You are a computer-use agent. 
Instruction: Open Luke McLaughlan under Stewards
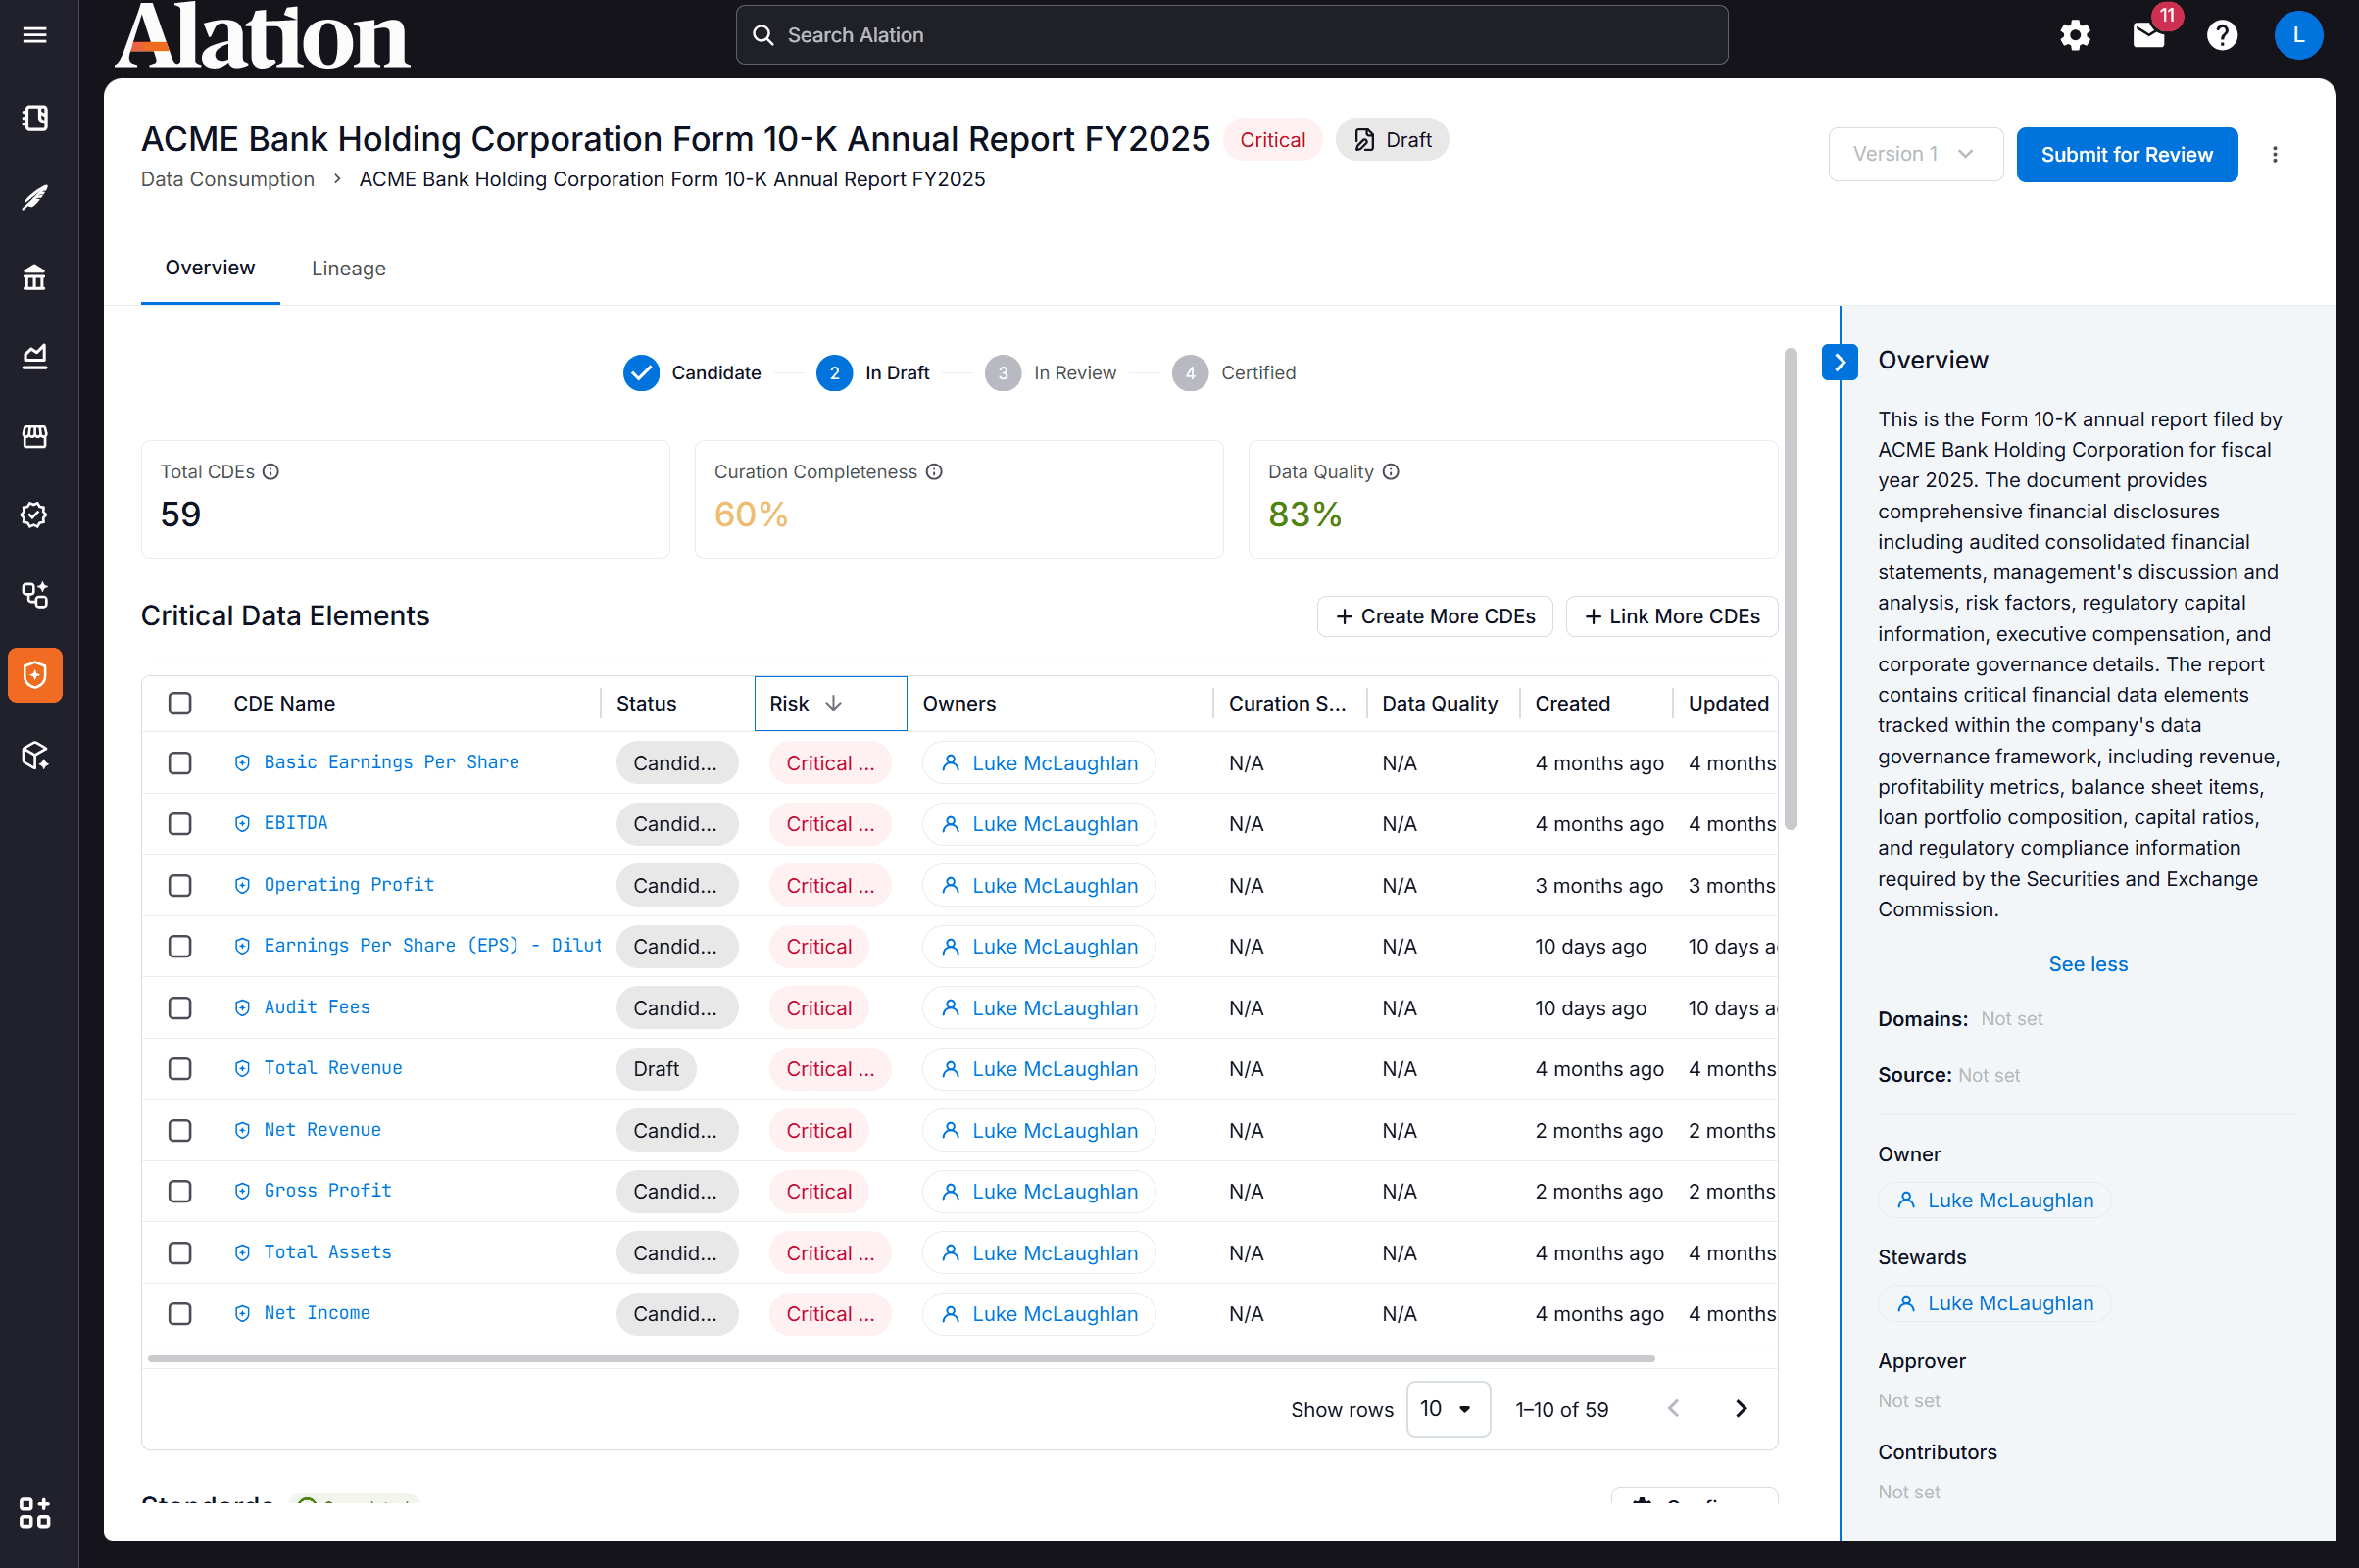pyautogui.click(x=1995, y=1303)
